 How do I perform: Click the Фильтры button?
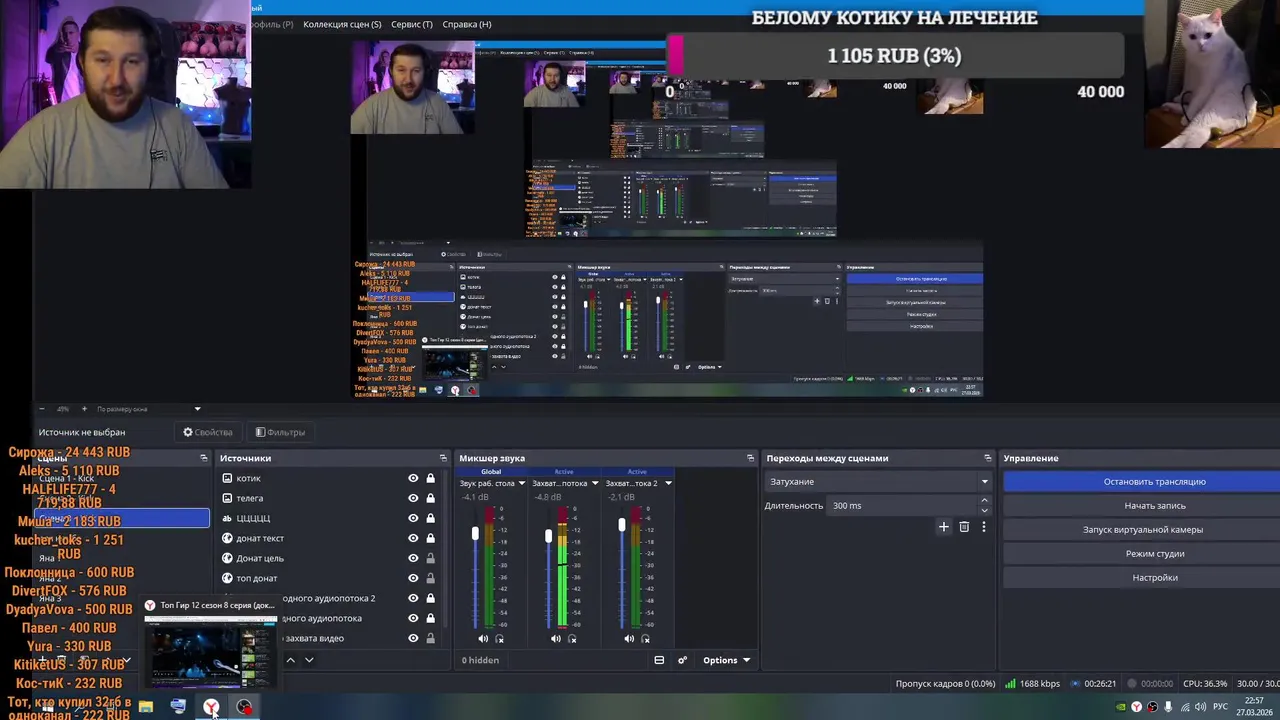click(280, 432)
